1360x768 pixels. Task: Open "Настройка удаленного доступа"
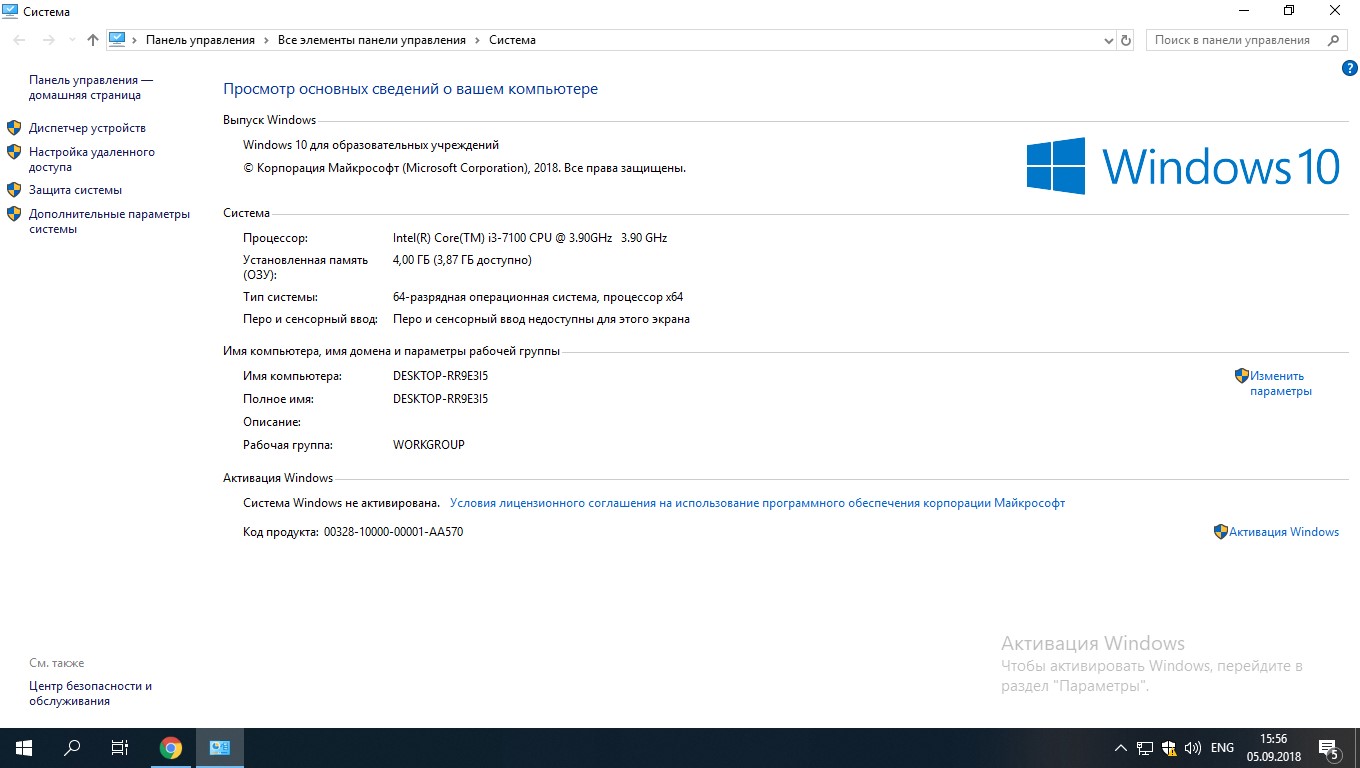click(x=92, y=160)
